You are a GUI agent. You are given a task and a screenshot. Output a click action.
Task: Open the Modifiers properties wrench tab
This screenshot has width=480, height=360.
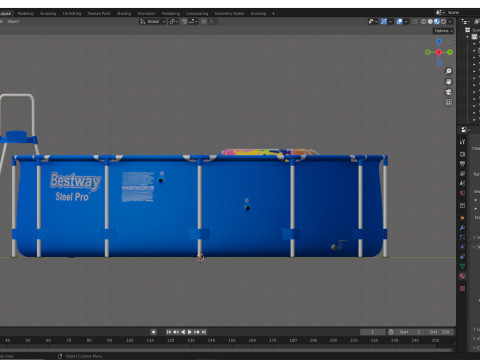coord(462,228)
